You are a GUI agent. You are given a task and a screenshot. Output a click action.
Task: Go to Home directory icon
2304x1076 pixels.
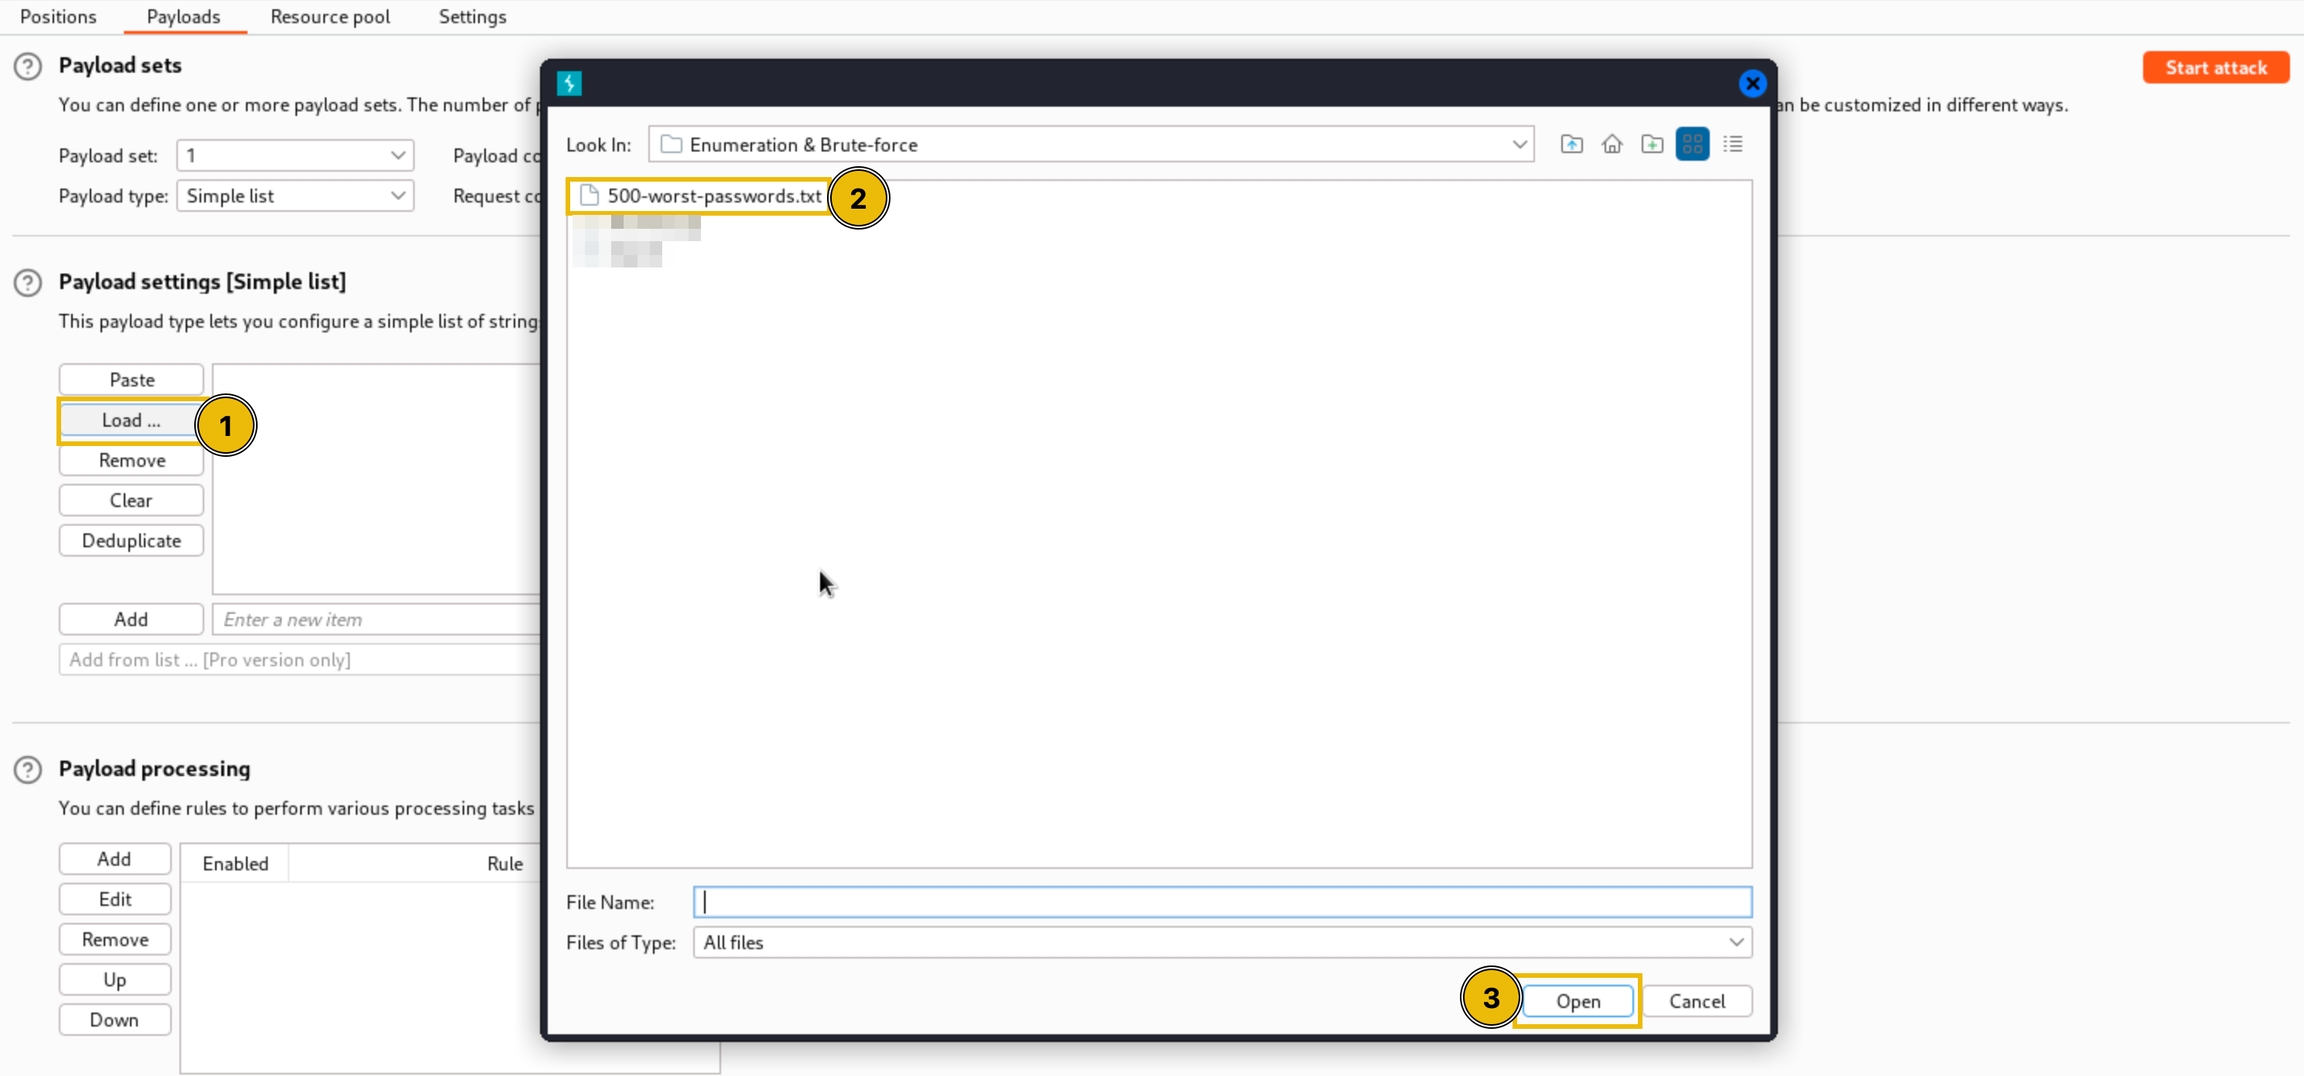pyautogui.click(x=1611, y=144)
